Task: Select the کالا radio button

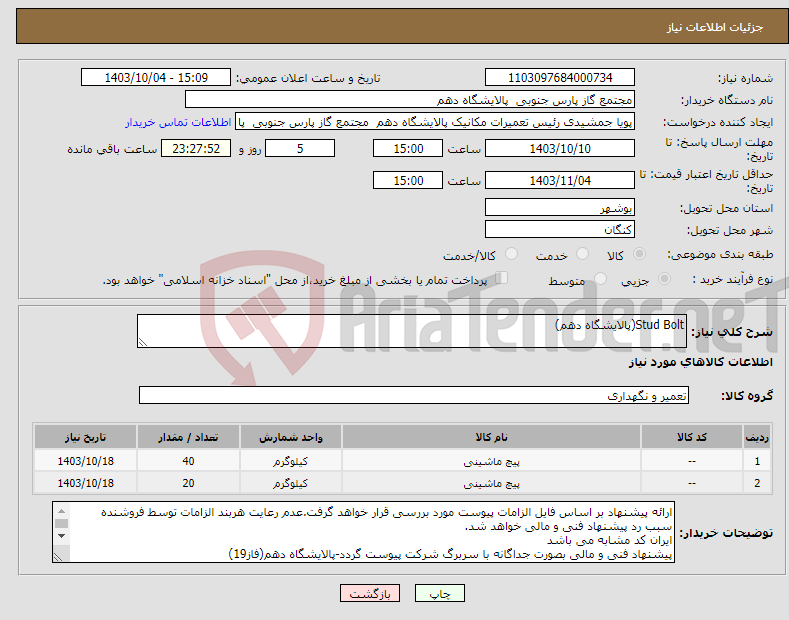Action: [639, 254]
